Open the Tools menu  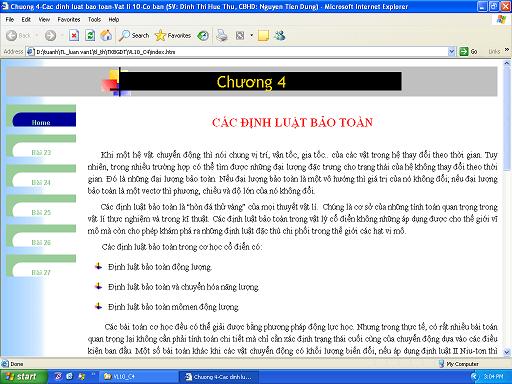click(94, 20)
